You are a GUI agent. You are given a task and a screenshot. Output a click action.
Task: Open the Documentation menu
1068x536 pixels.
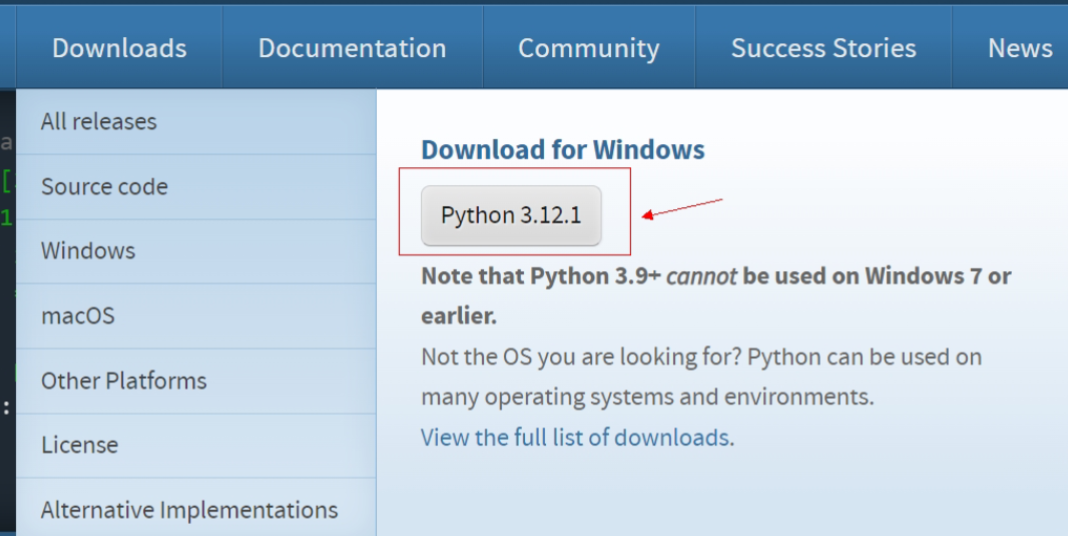(352, 48)
